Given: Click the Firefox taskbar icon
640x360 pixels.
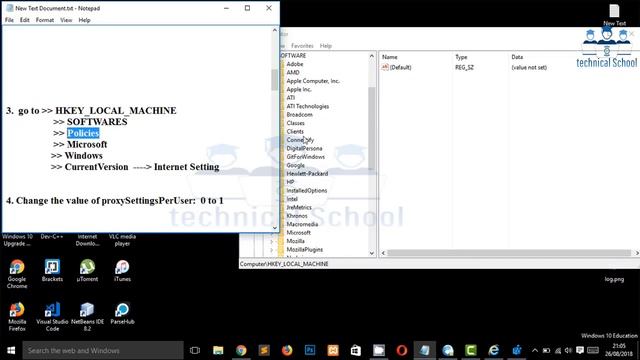Looking at the screenshot, I should pos(287,350).
